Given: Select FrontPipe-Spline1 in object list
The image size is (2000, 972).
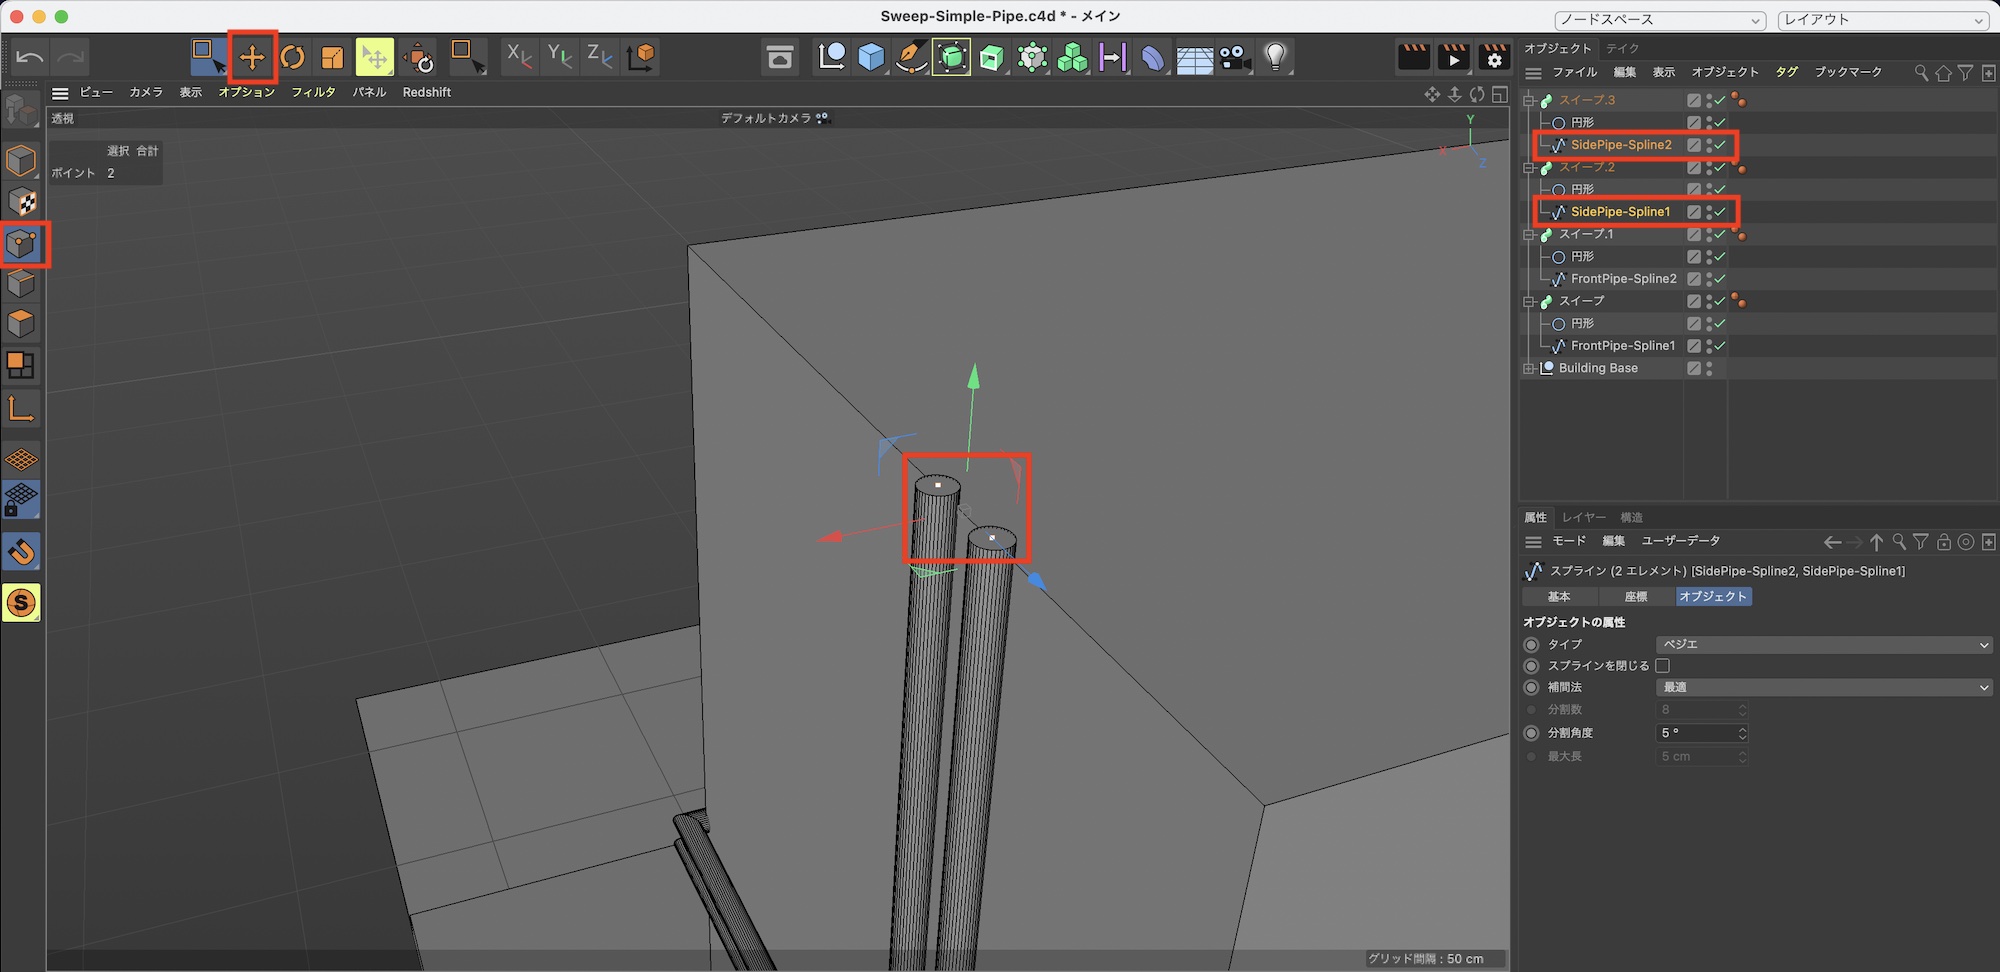Looking at the screenshot, I should point(1622,346).
